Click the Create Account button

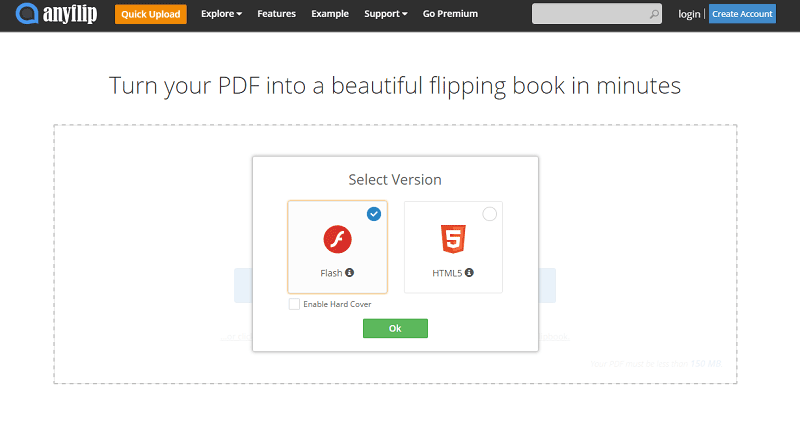(742, 14)
